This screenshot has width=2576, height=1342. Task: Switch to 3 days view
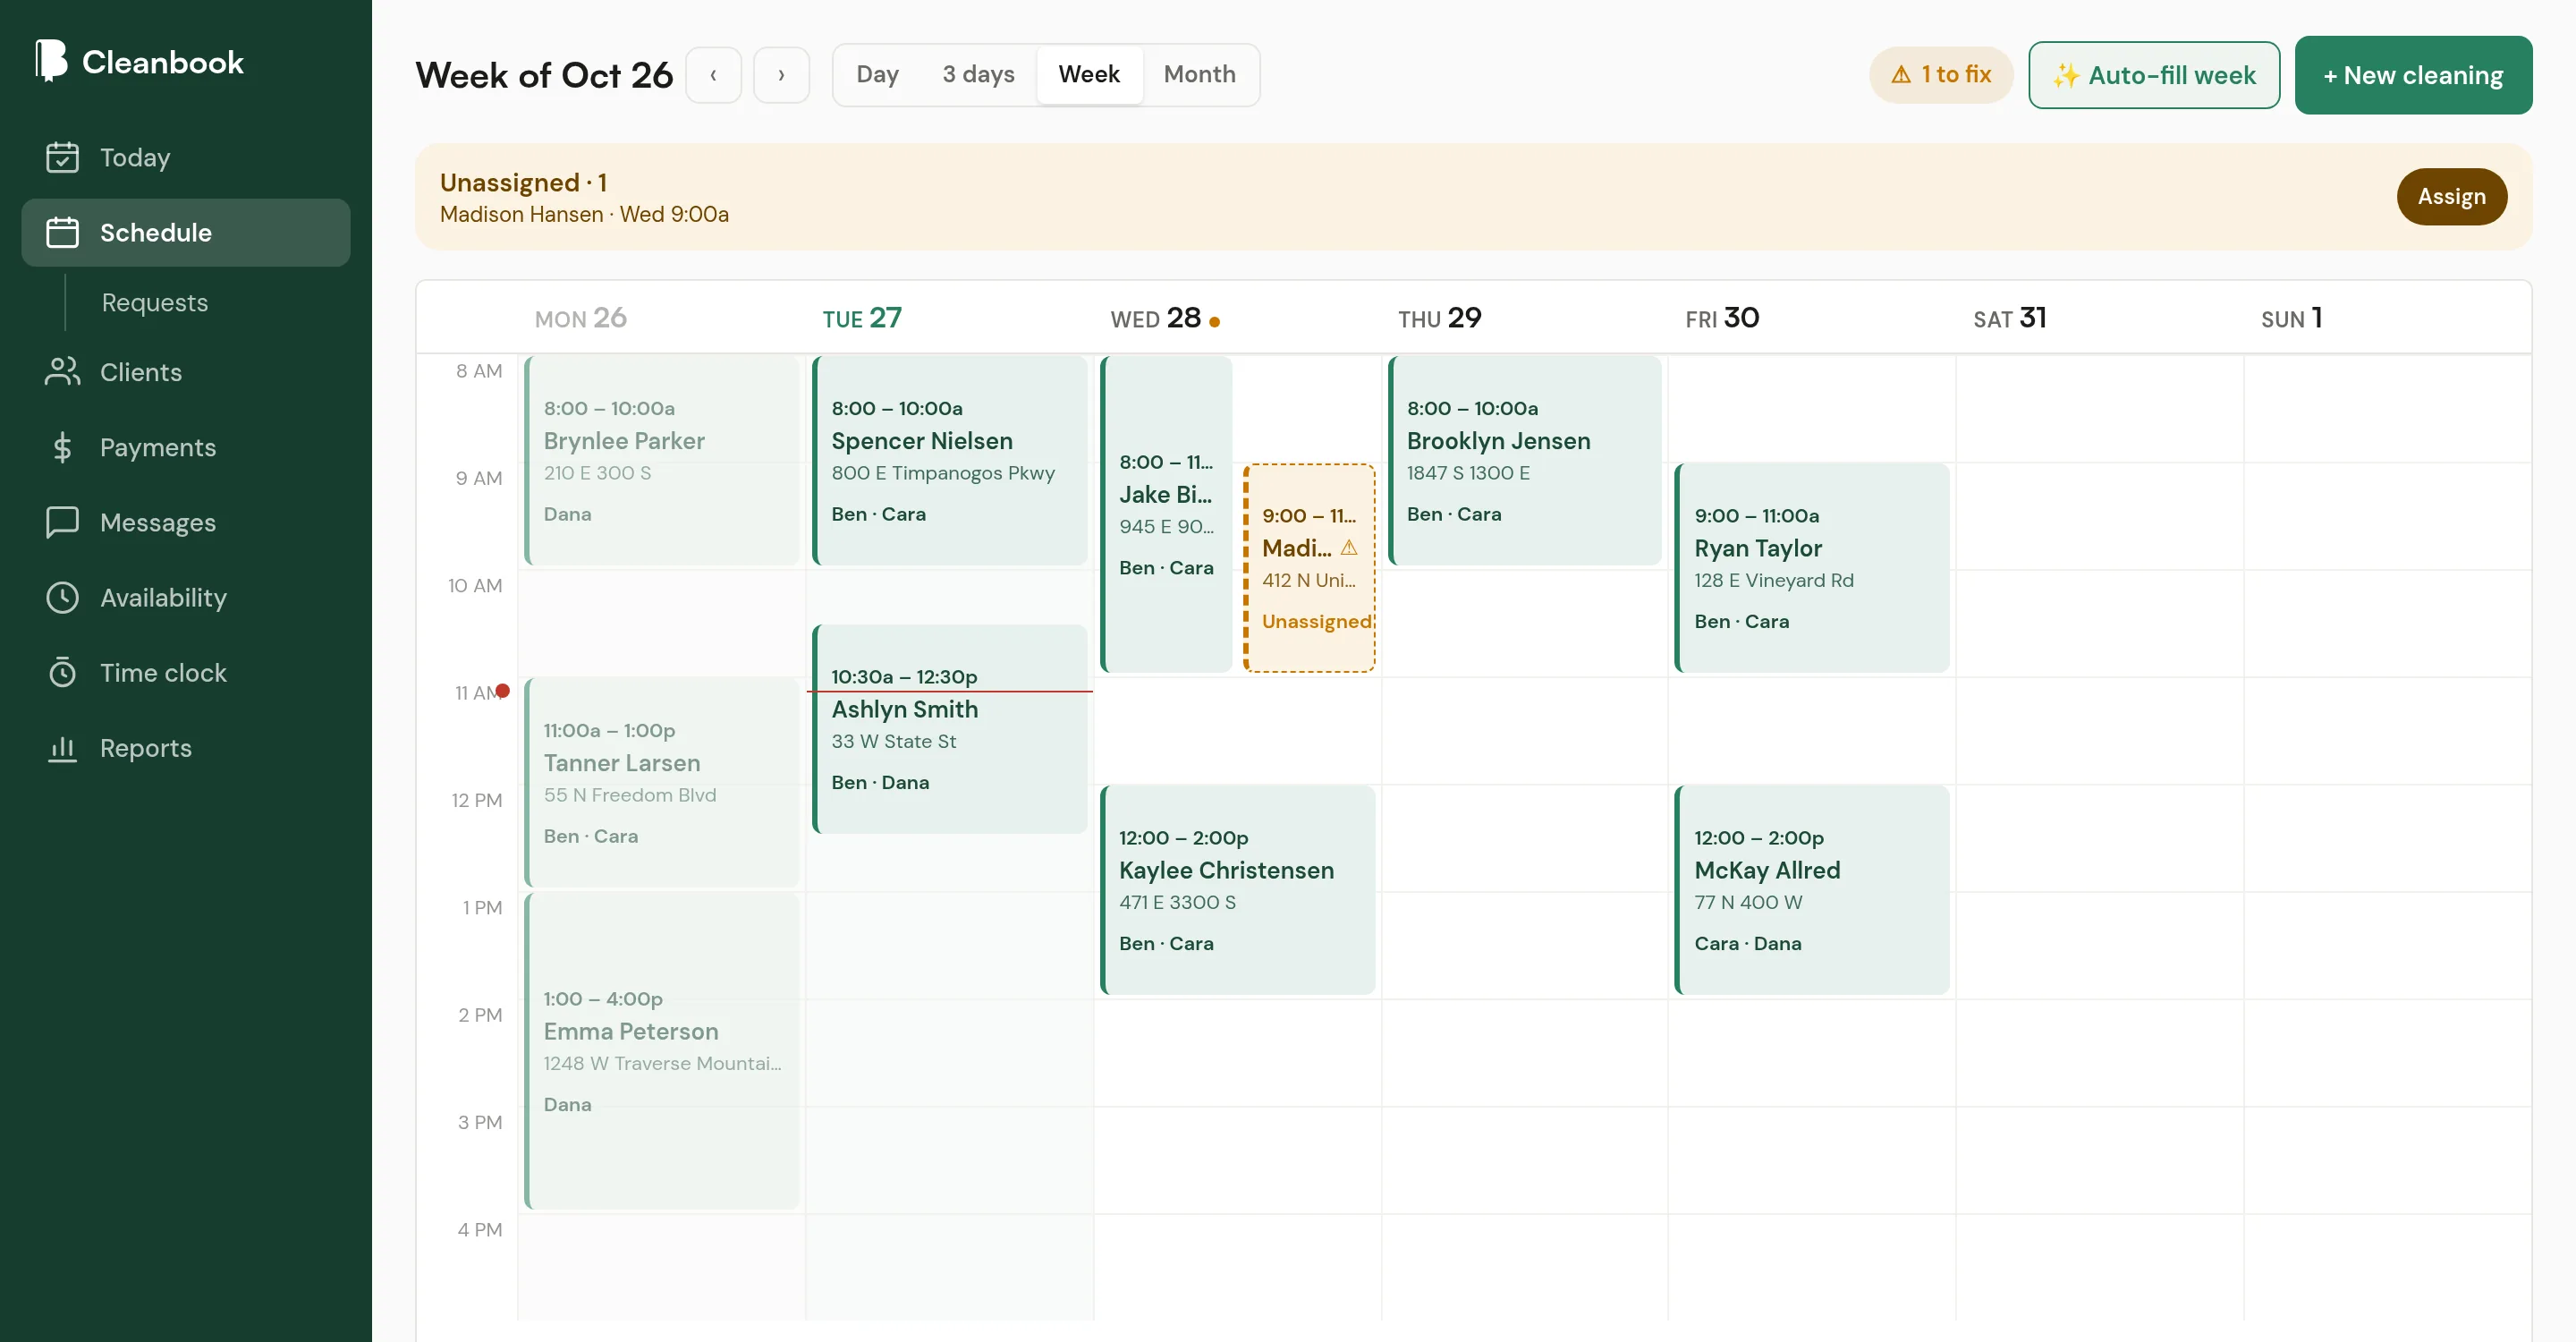978,74
